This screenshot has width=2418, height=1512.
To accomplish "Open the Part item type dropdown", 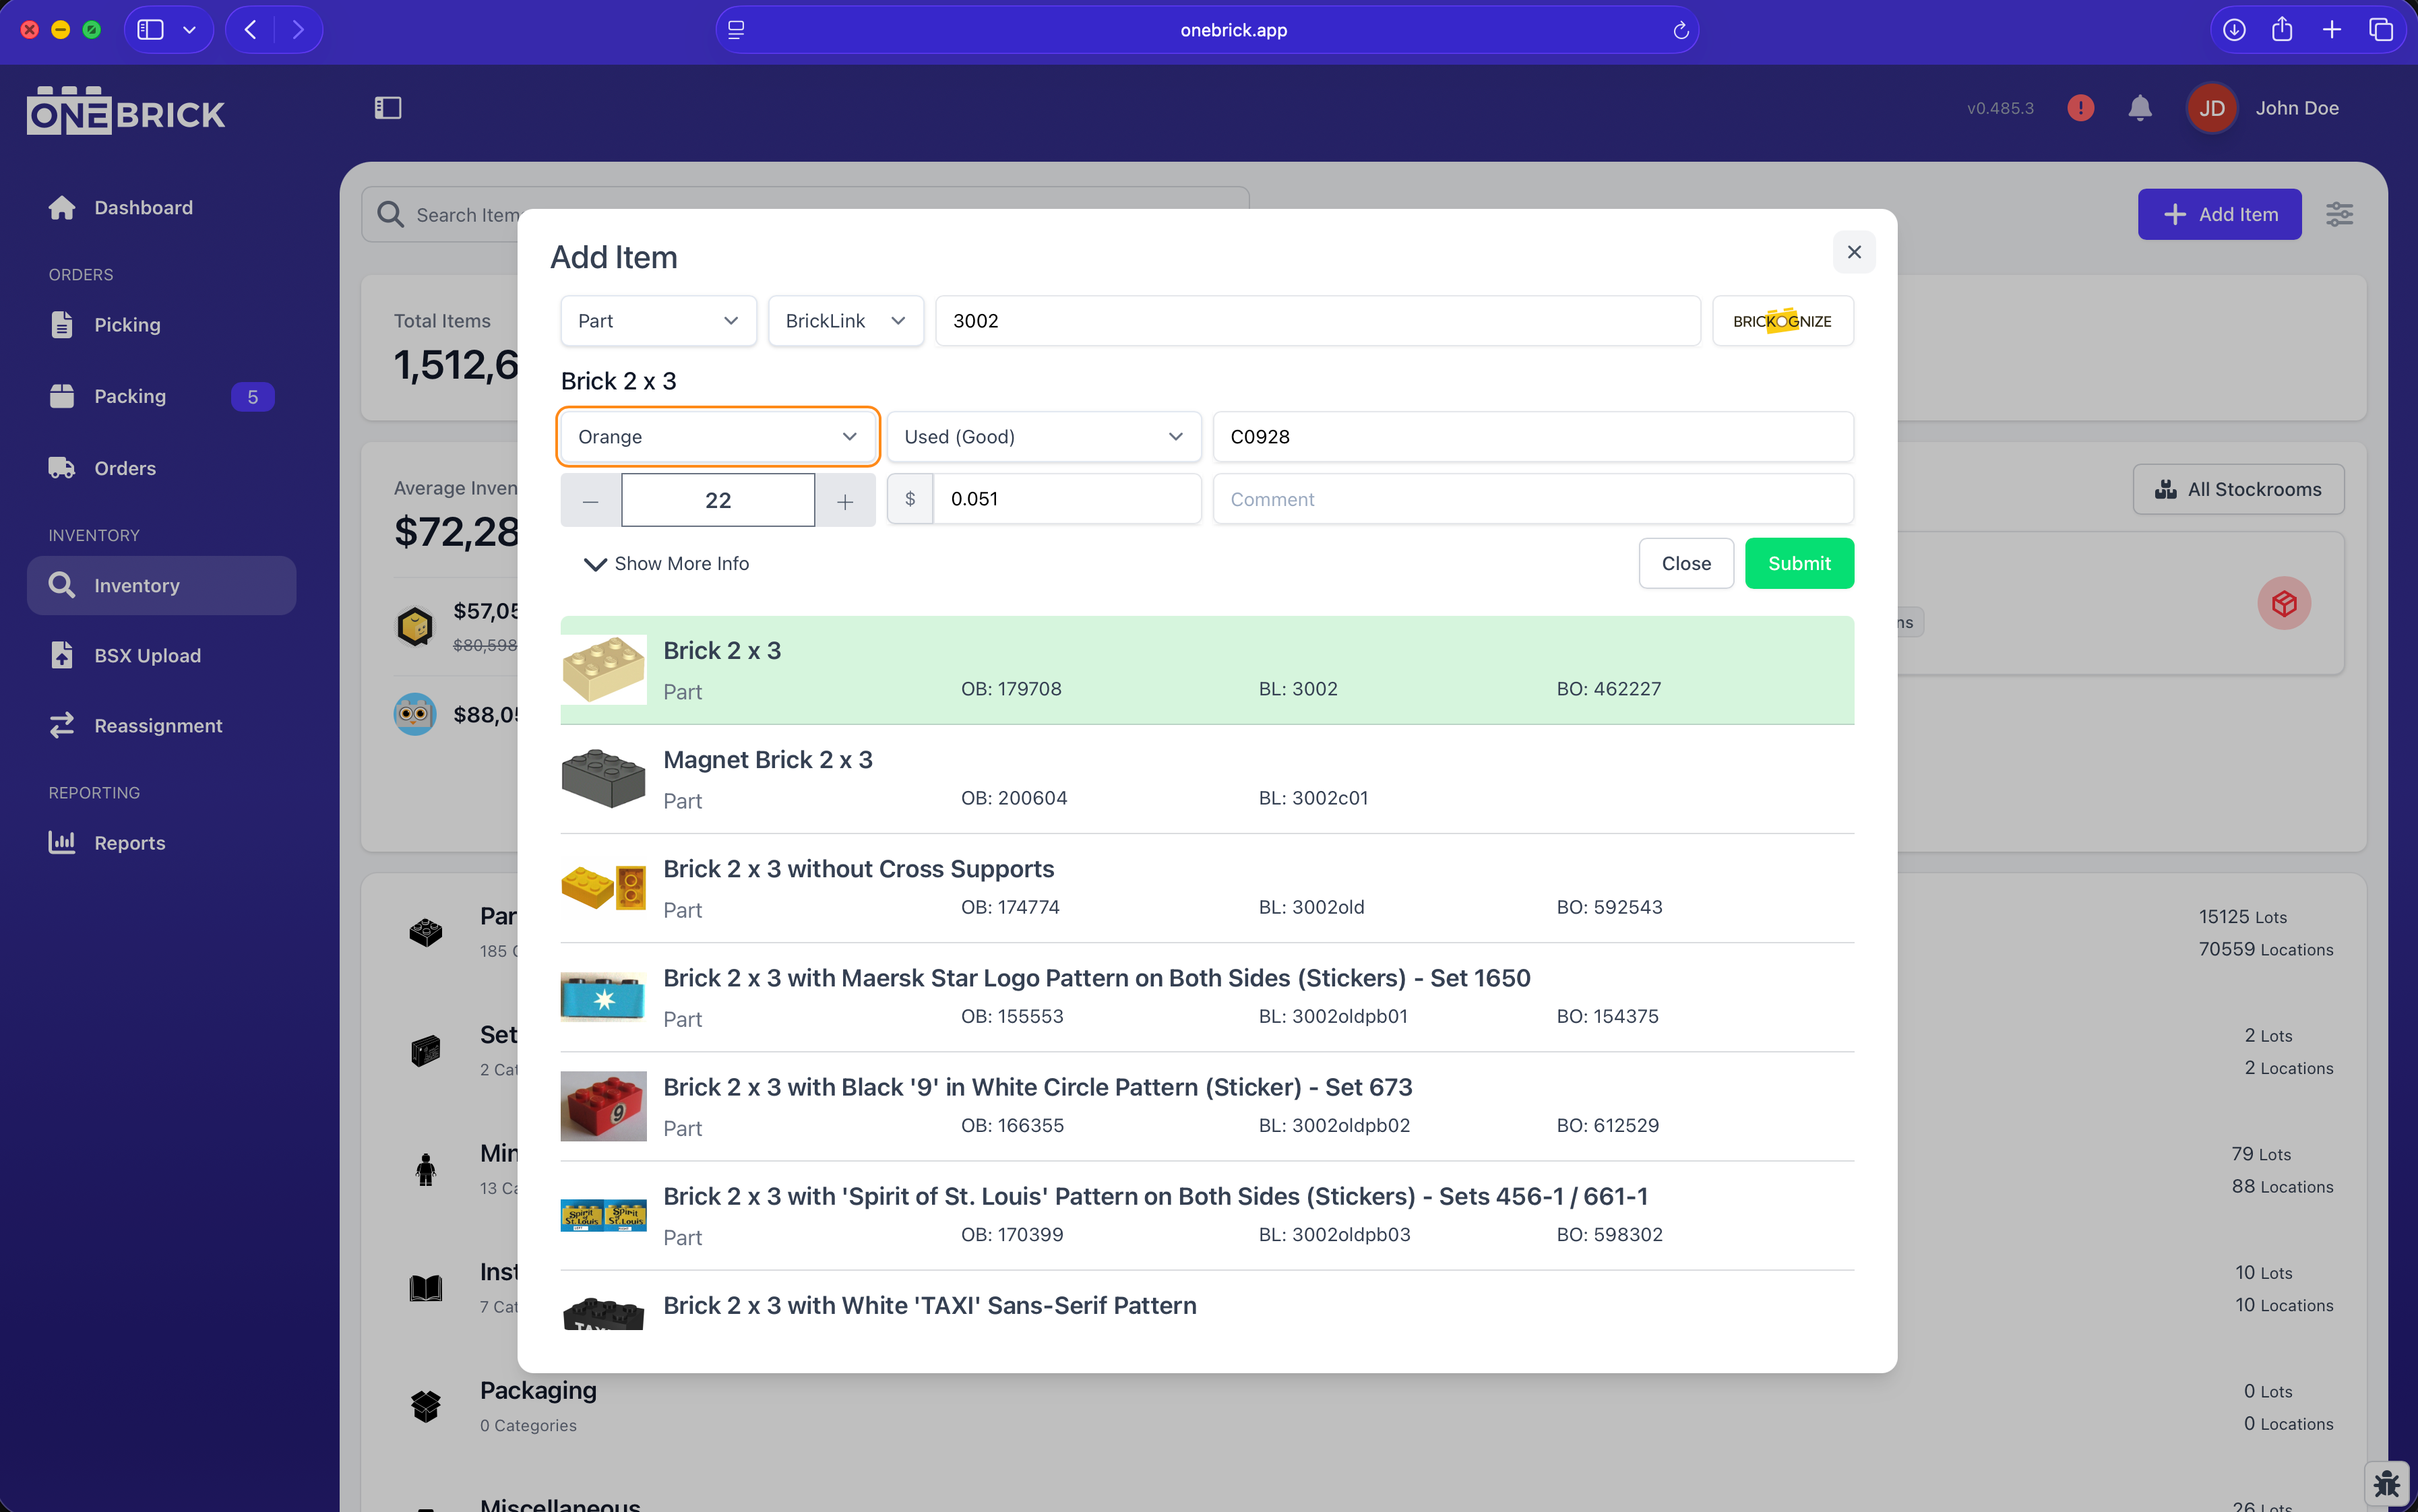I will coord(658,321).
